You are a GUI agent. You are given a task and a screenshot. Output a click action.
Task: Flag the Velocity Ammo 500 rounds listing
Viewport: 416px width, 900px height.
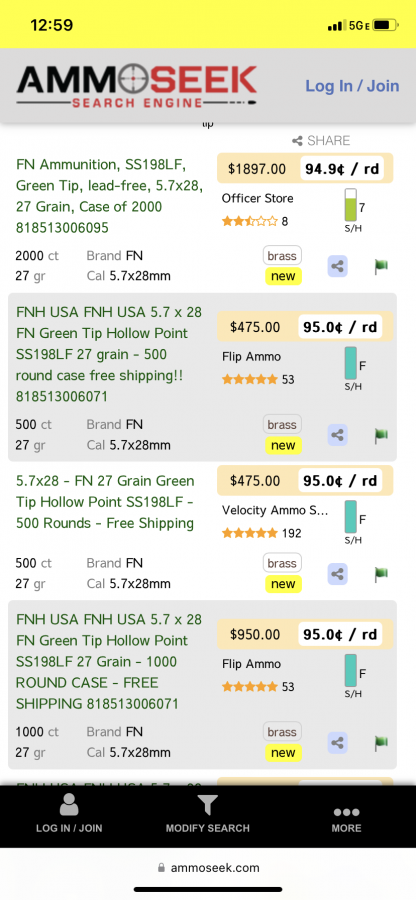click(381, 573)
